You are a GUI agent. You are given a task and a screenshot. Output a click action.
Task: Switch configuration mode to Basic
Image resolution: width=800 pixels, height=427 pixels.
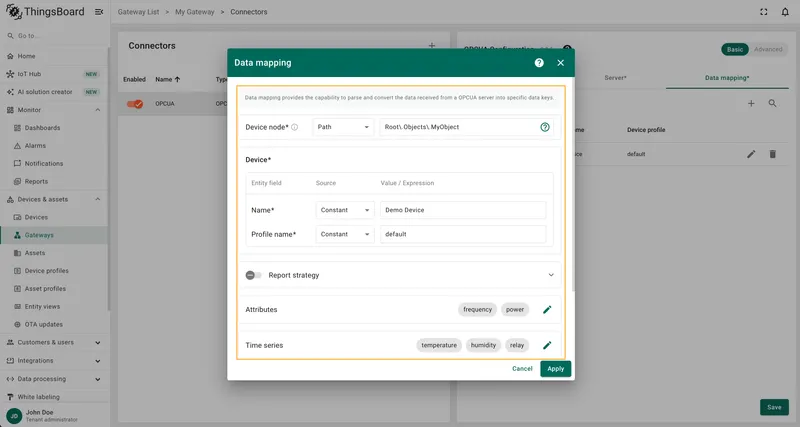pos(735,49)
